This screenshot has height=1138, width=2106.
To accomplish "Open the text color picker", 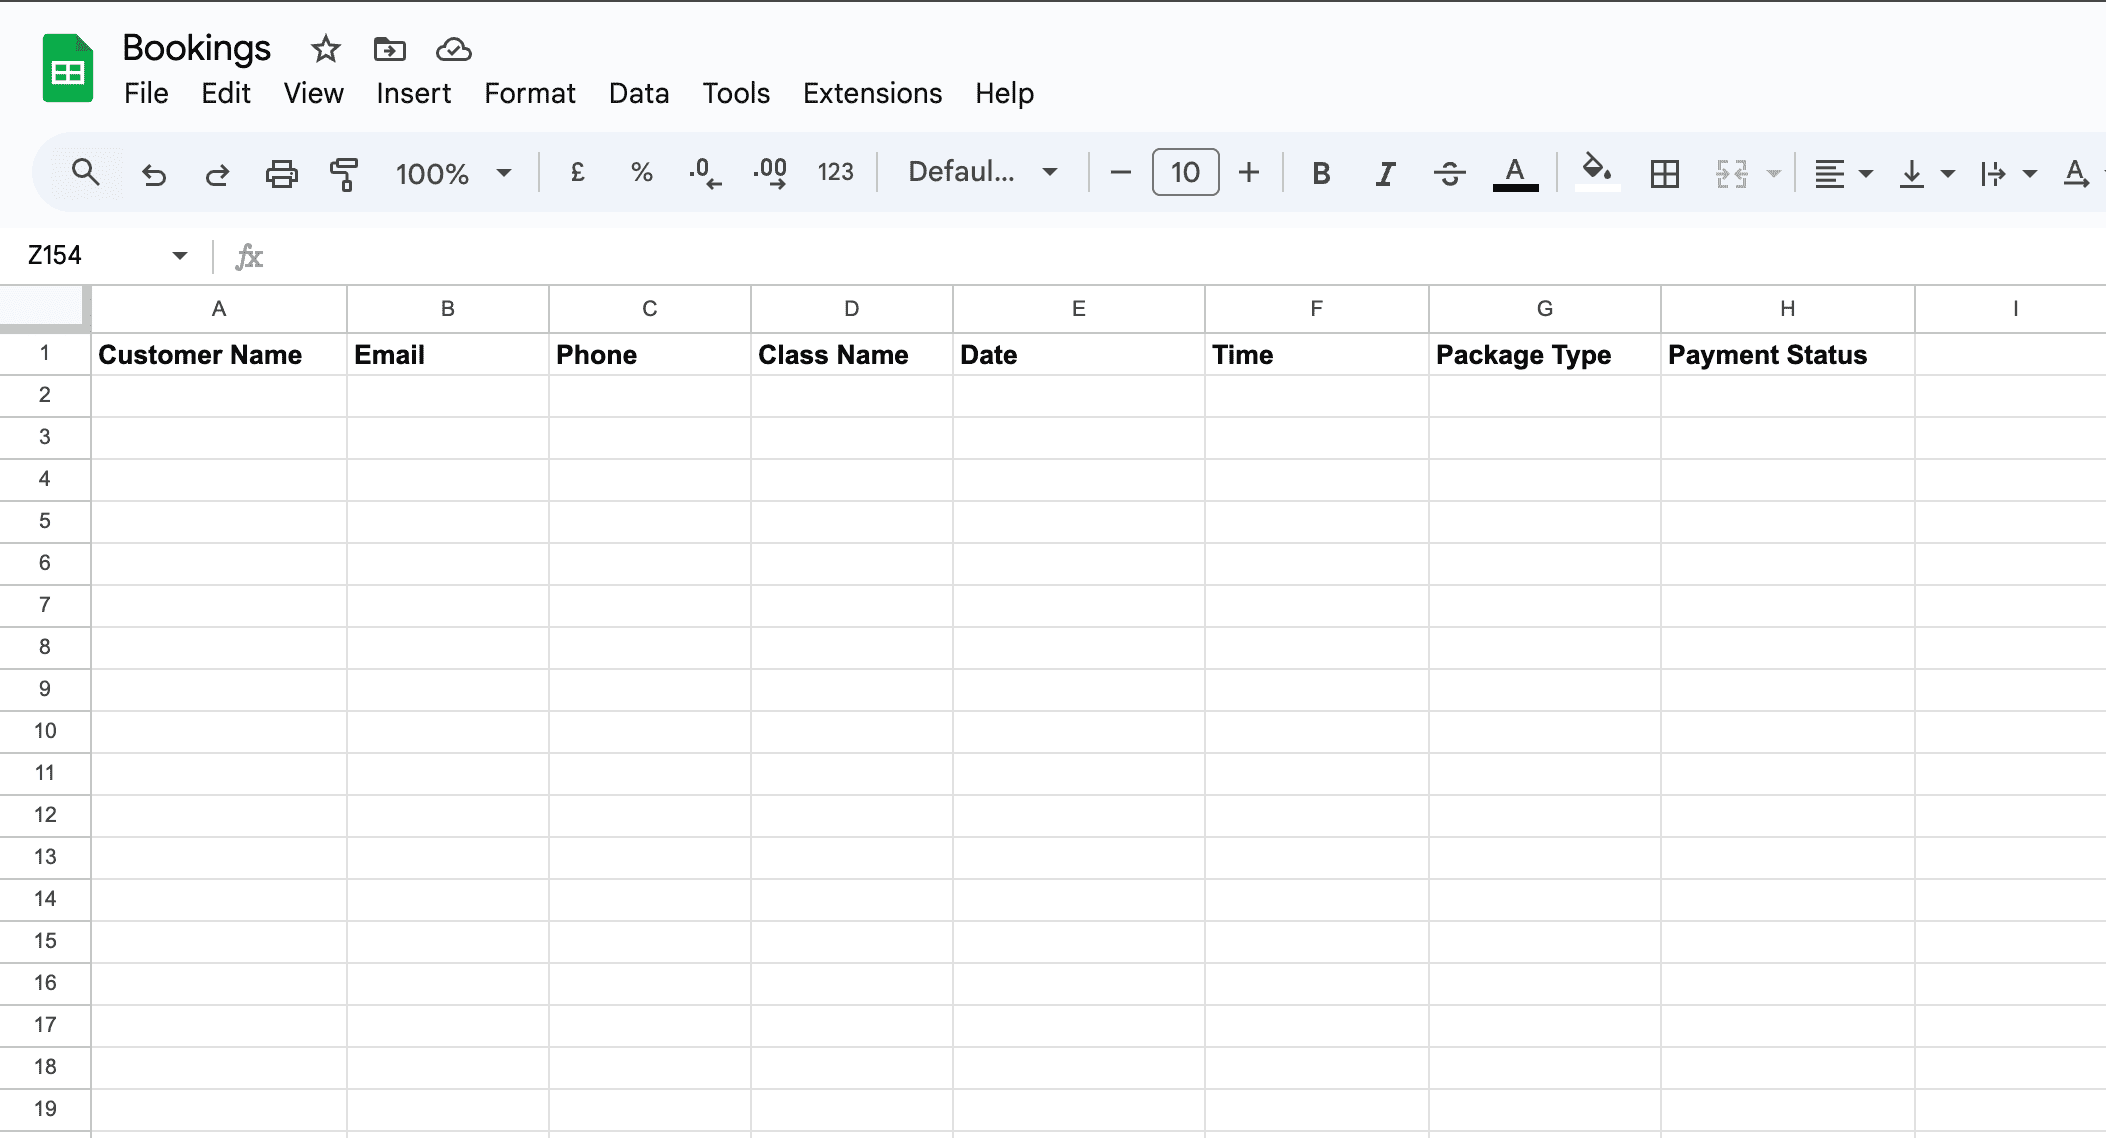I will [1516, 172].
